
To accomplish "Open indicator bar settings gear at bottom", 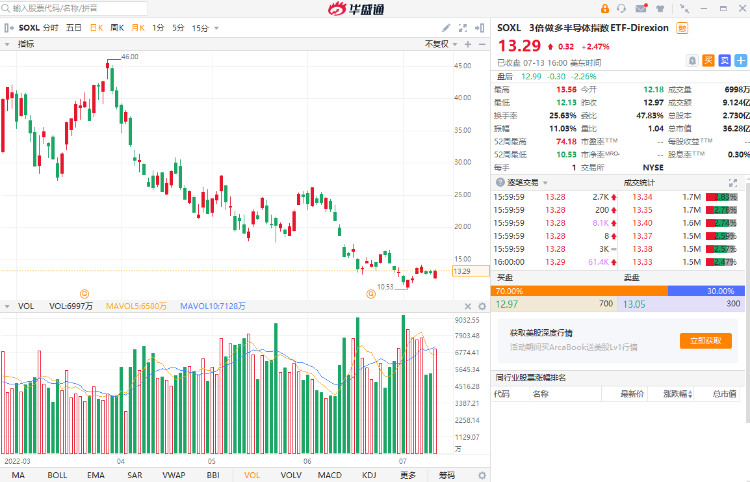I will (482, 475).
